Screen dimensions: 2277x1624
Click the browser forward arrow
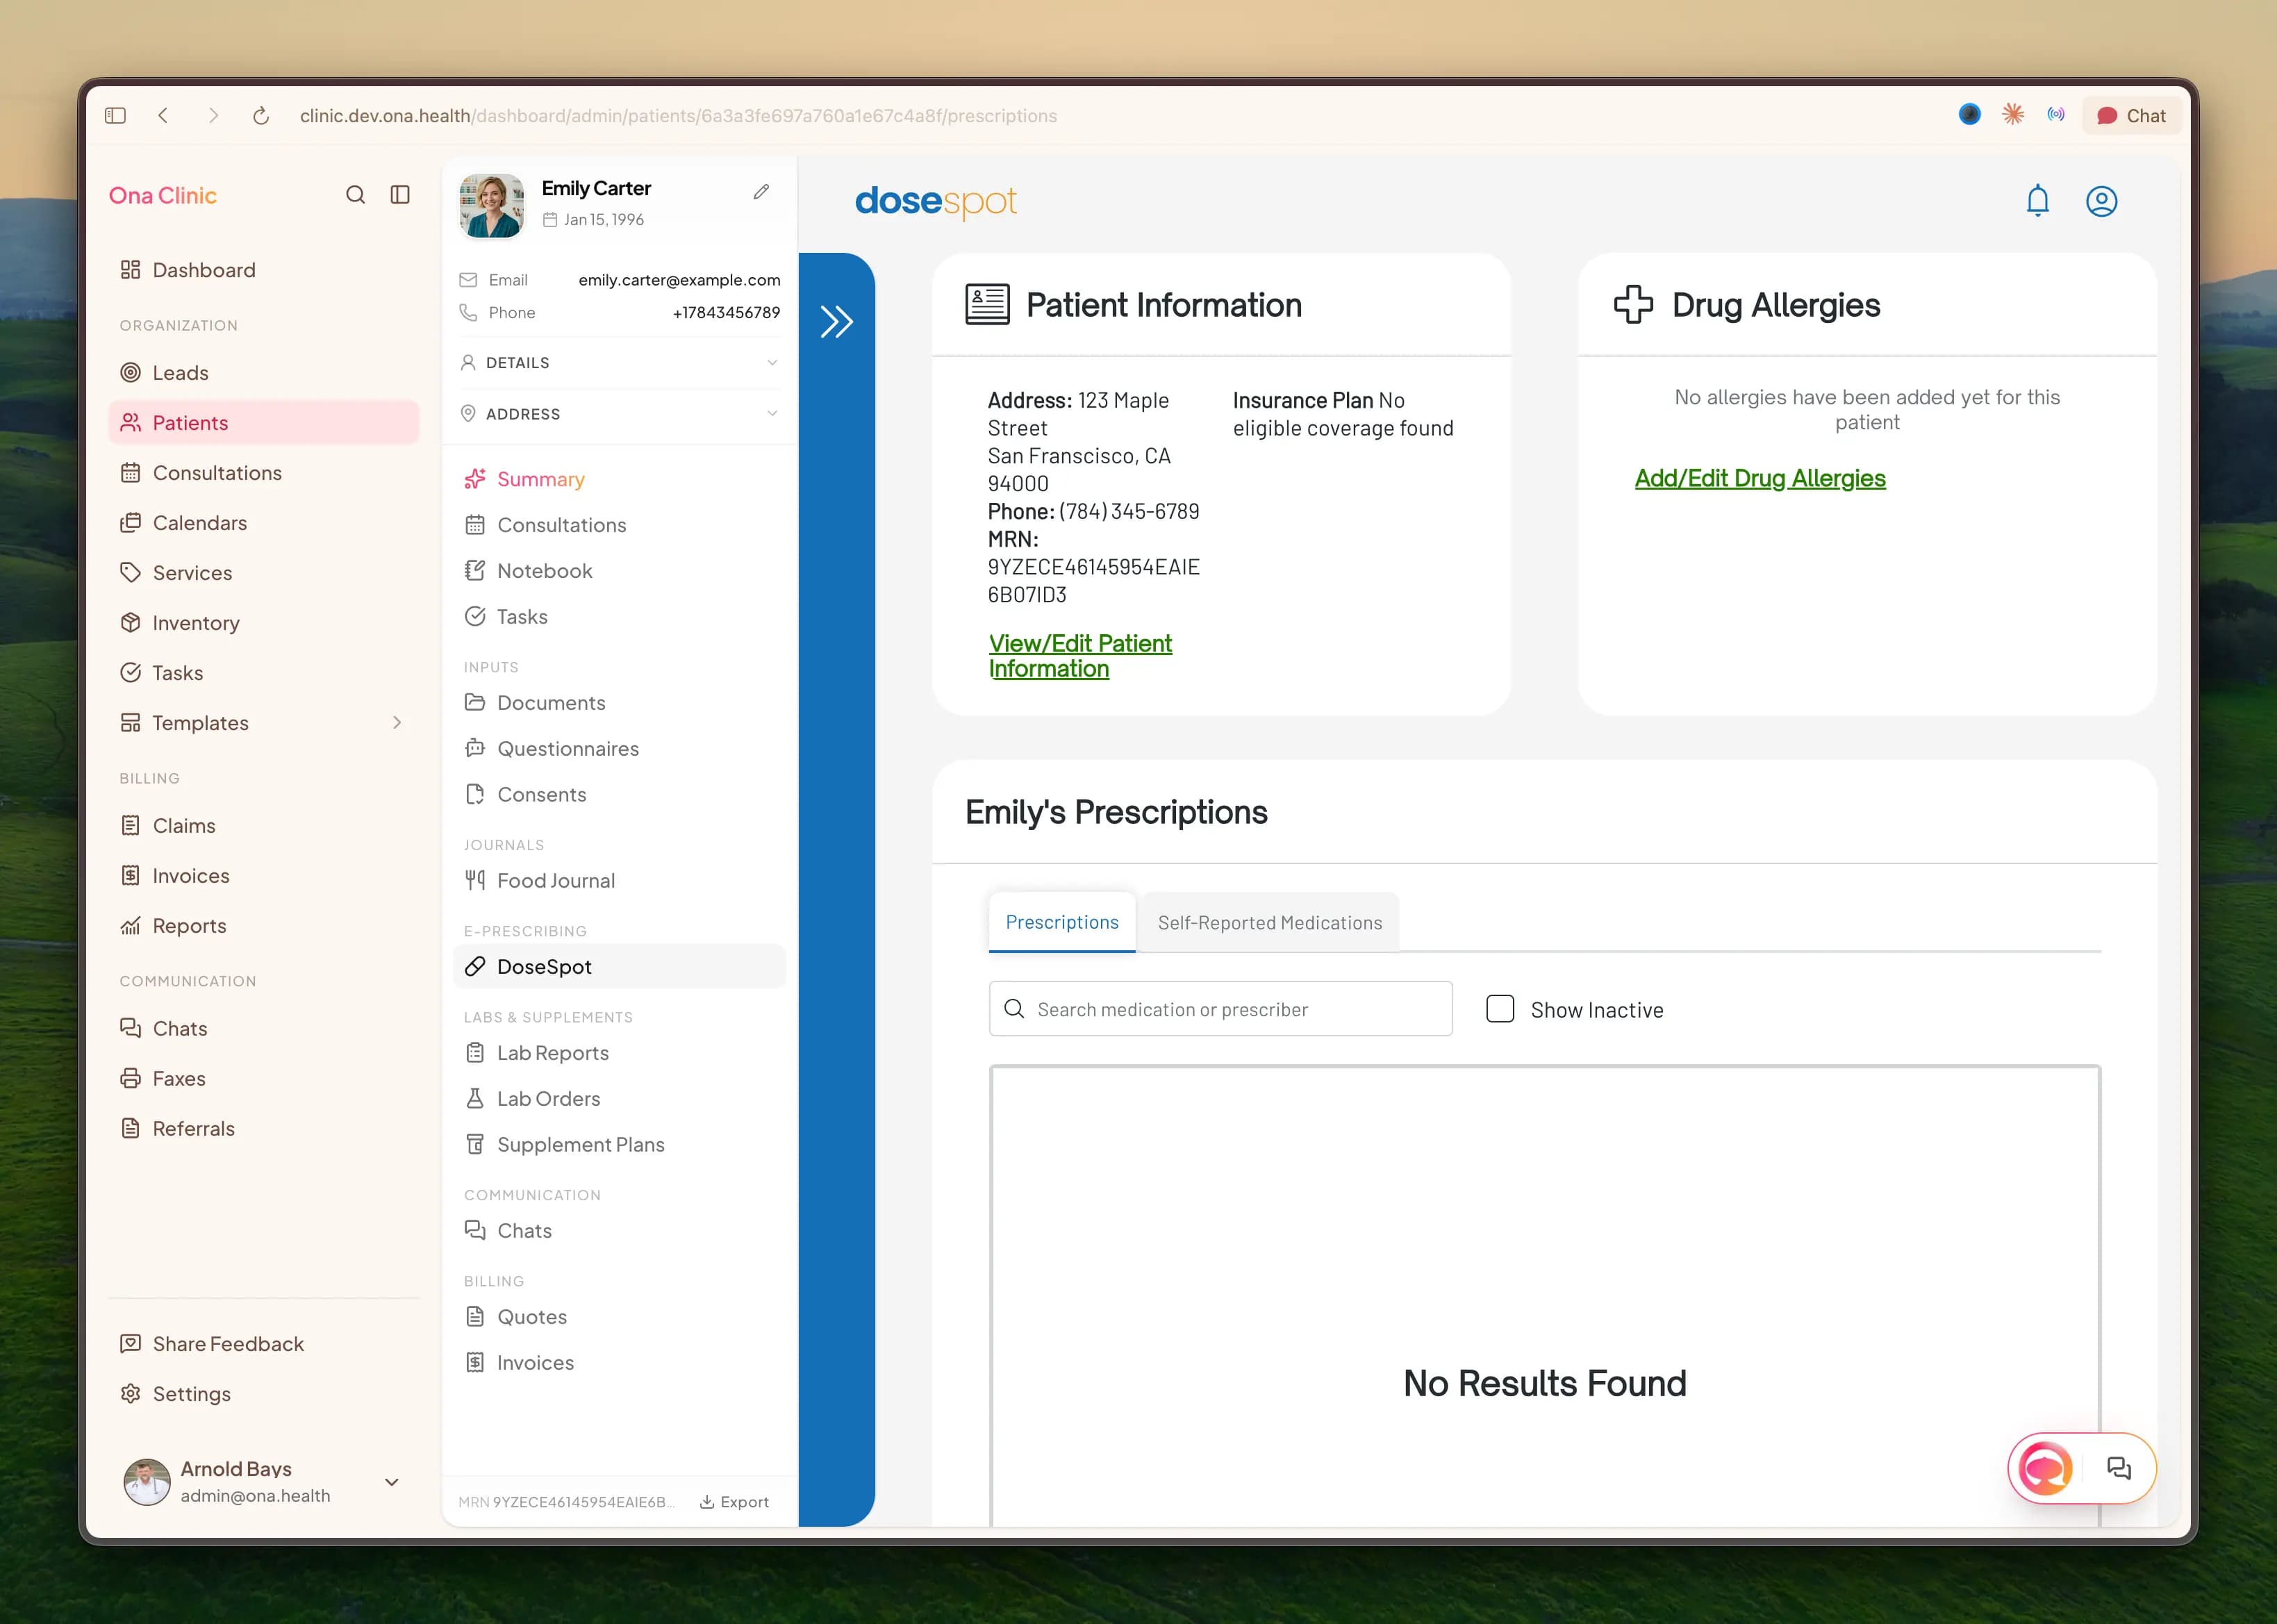pos(212,116)
